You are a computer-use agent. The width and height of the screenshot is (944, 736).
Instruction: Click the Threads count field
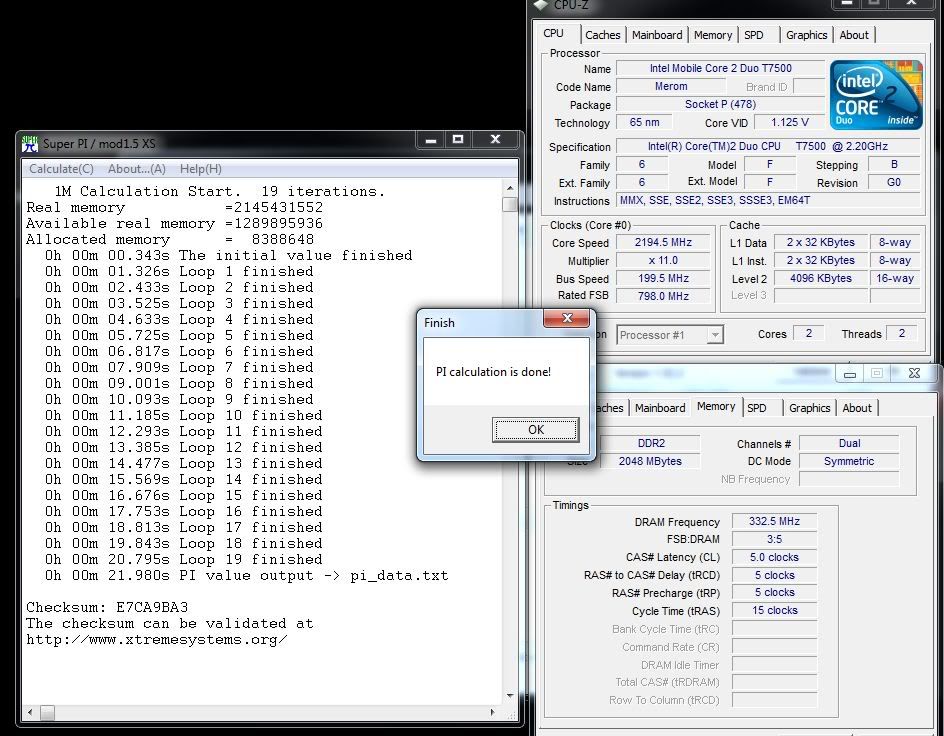coord(901,333)
